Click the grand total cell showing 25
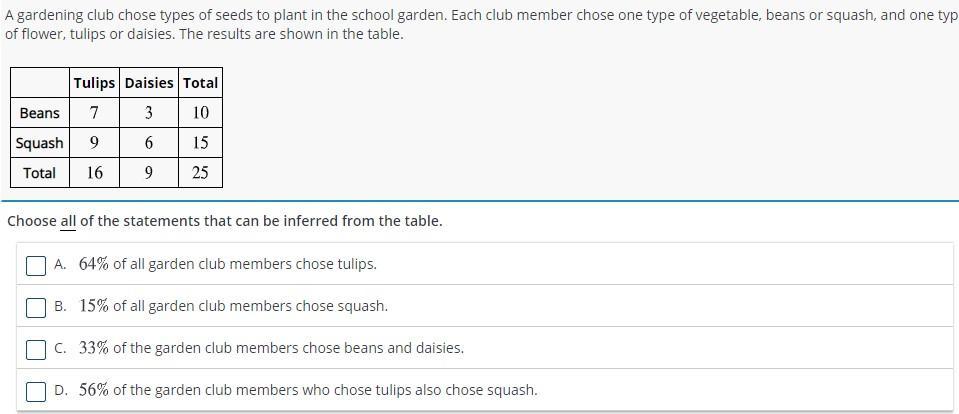The height and width of the screenshot is (414, 959). click(200, 173)
